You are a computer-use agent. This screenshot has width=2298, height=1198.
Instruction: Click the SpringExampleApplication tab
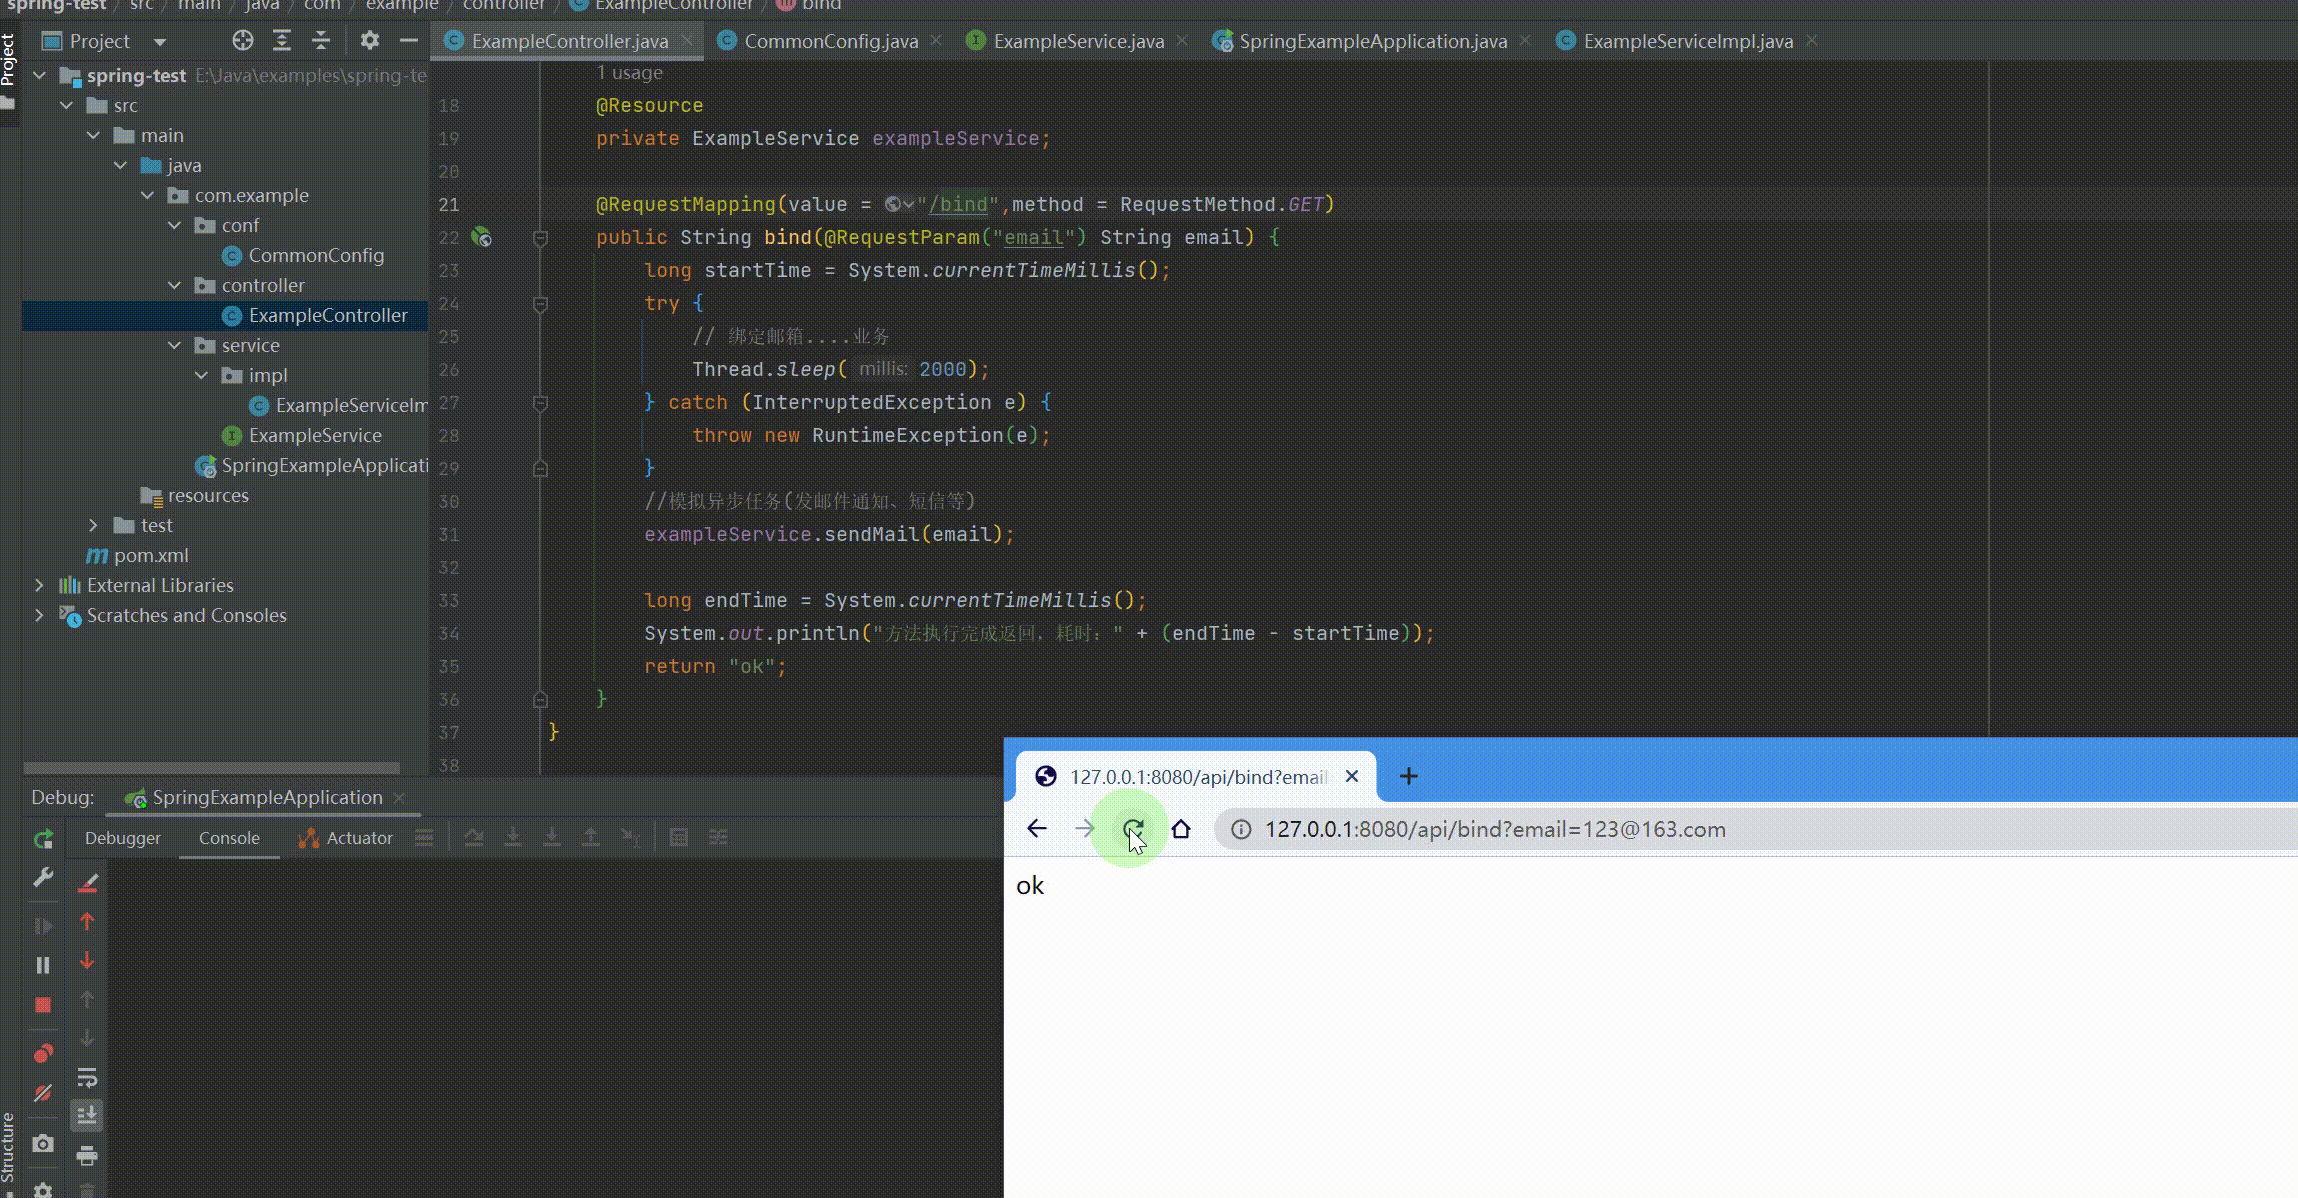(x=1371, y=41)
